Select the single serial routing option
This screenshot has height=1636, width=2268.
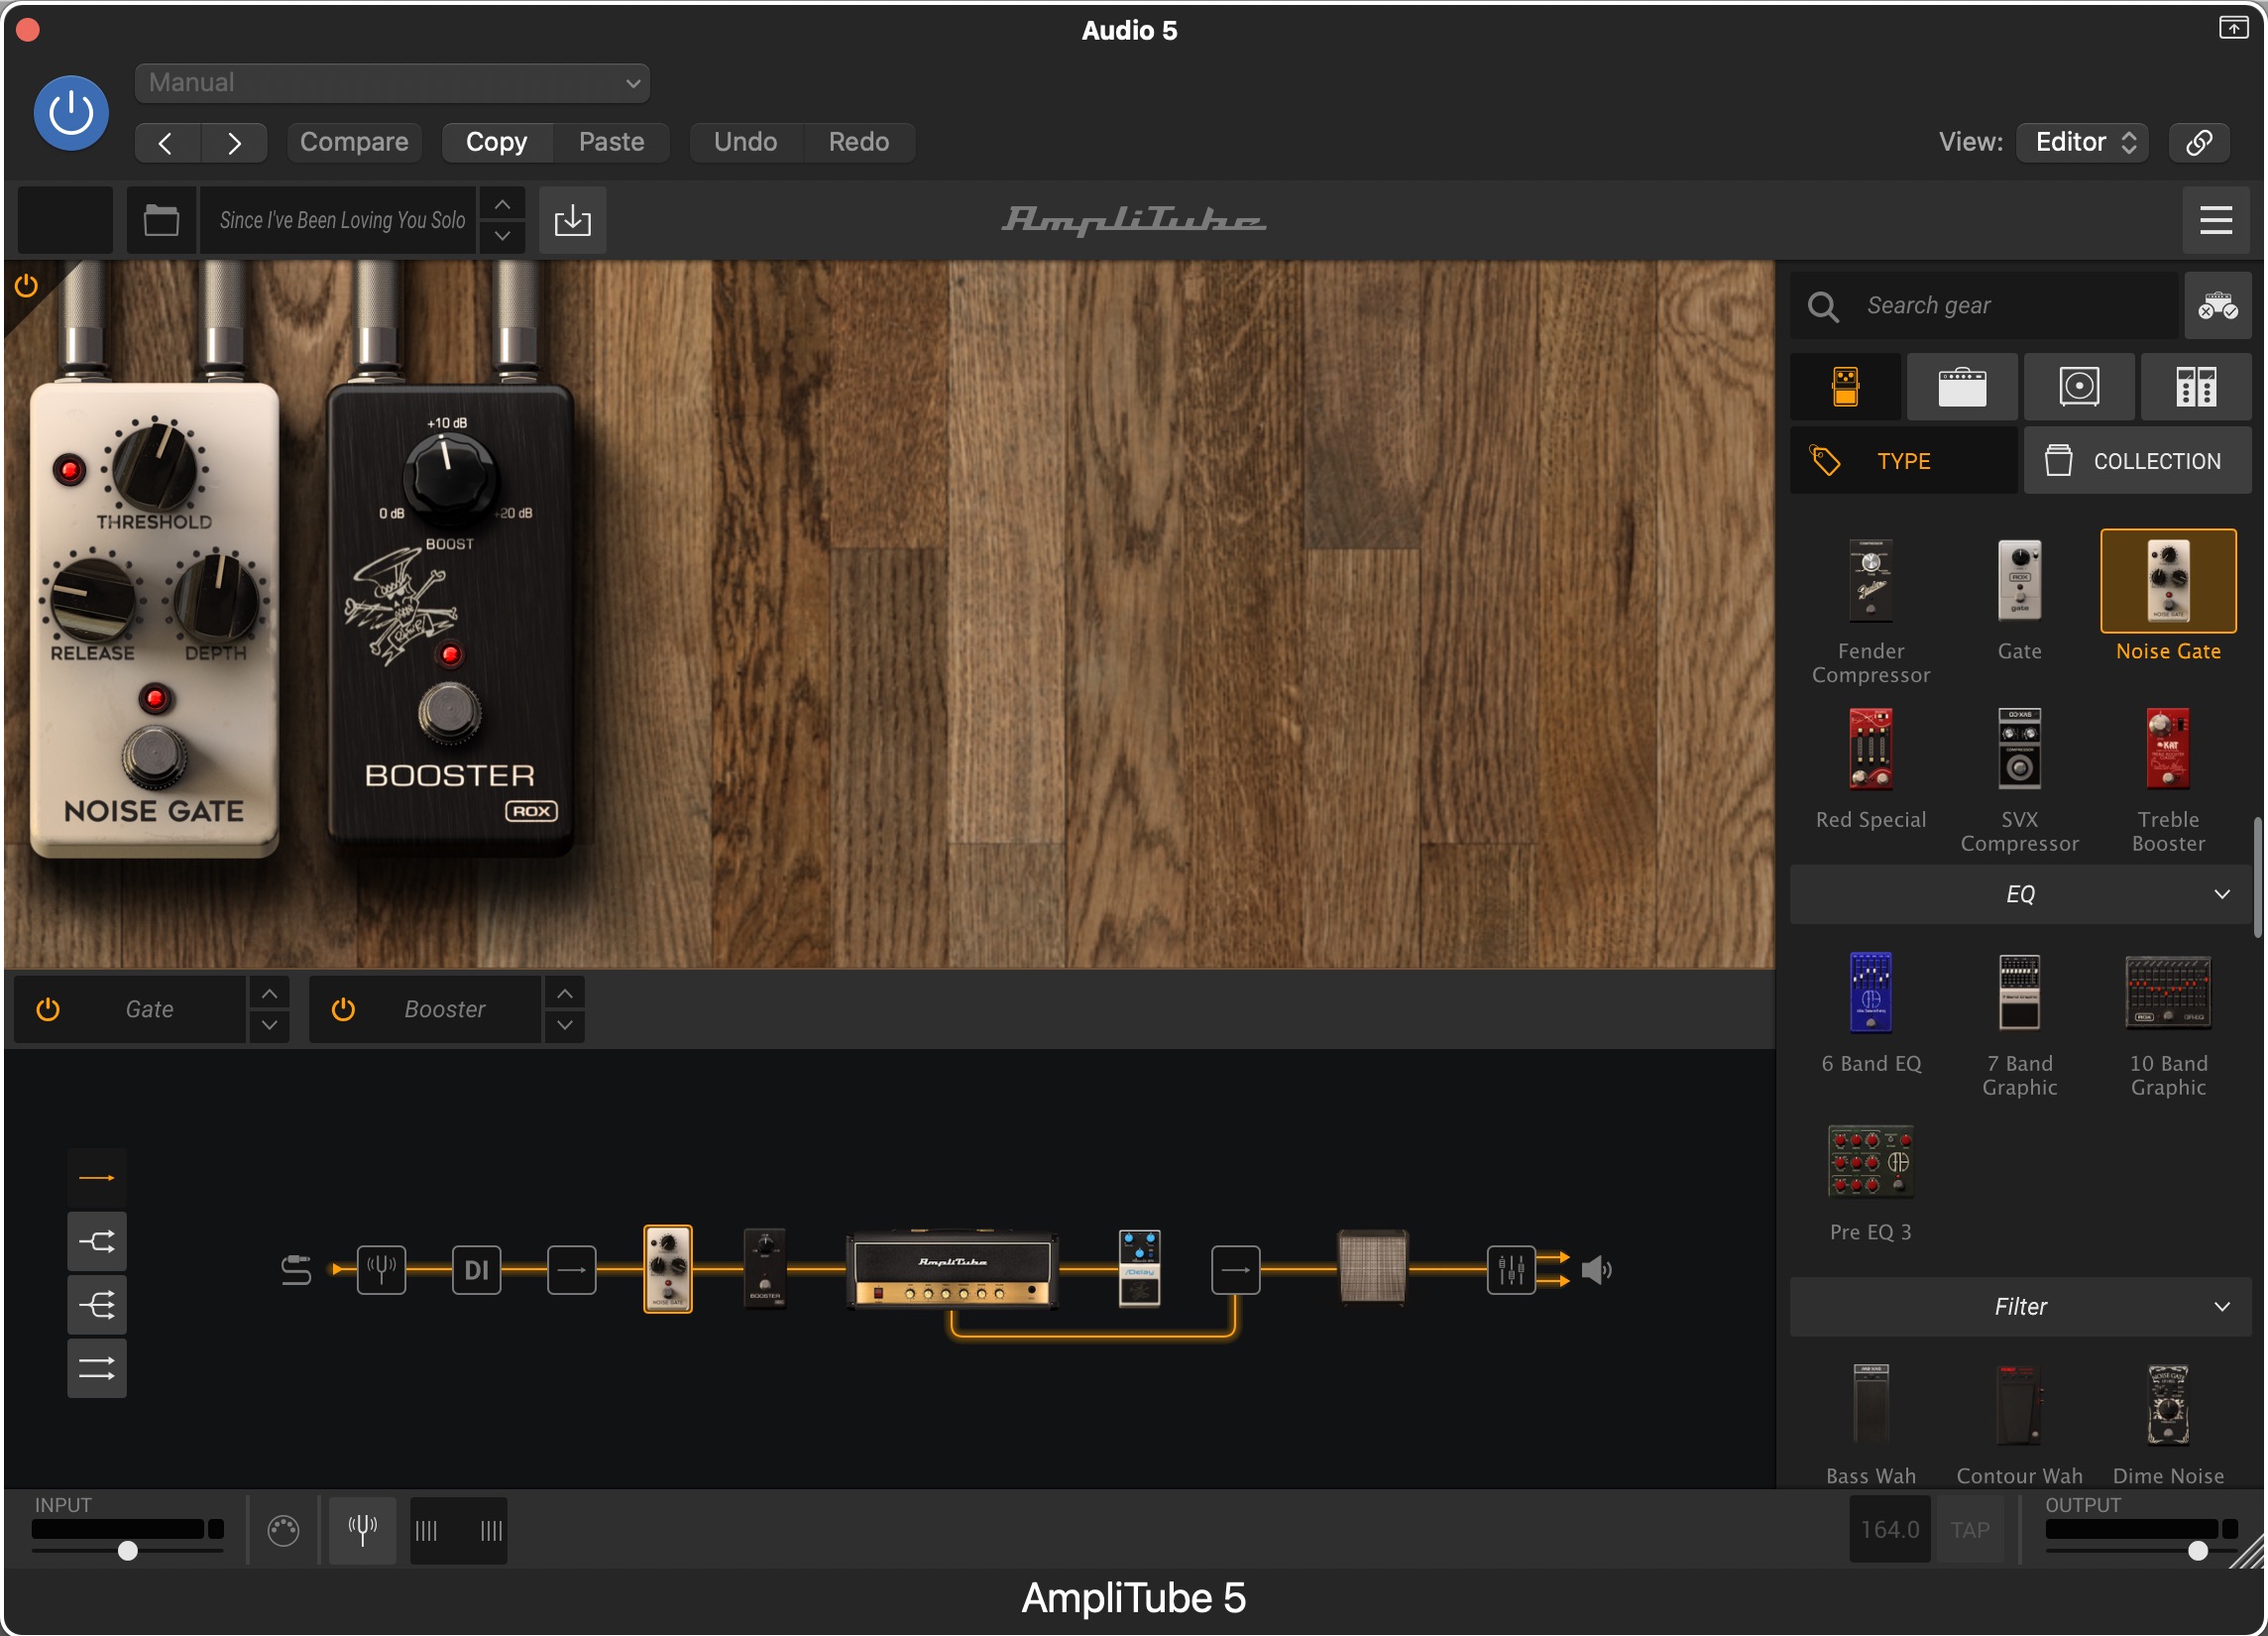click(x=97, y=1178)
